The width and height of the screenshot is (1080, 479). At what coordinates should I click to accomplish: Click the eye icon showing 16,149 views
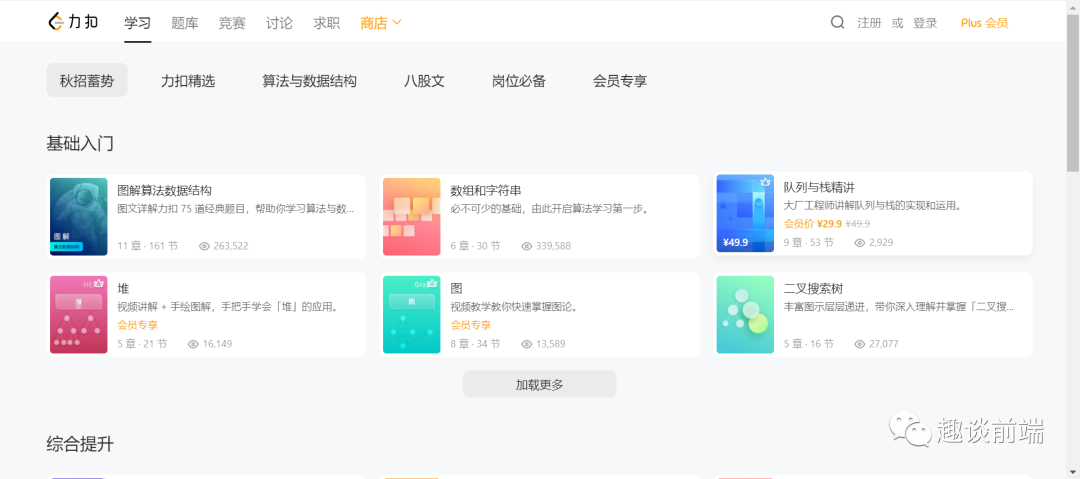(x=194, y=344)
